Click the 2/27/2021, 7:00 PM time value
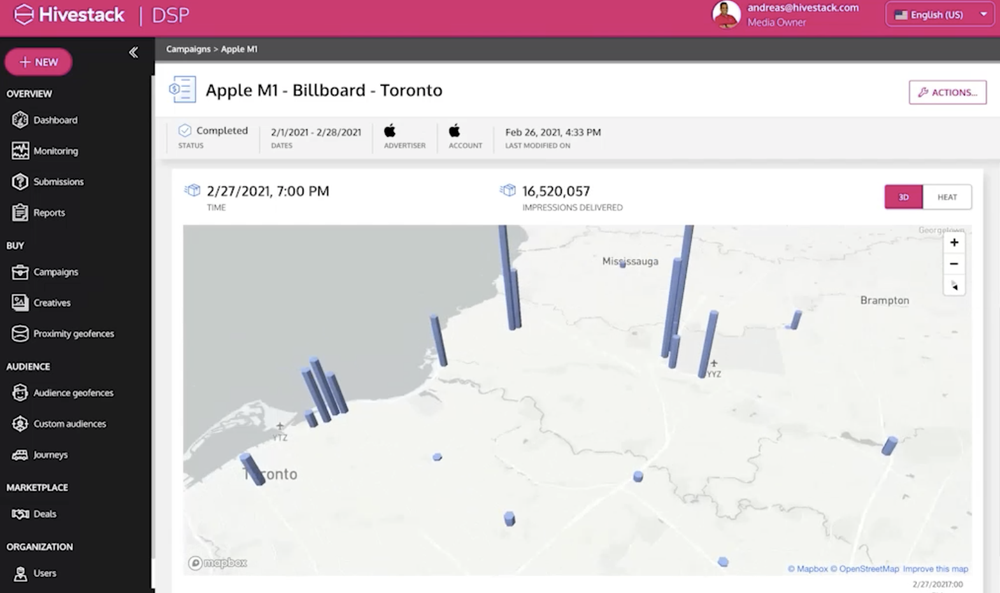This screenshot has width=1000, height=593. pyautogui.click(x=268, y=191)
